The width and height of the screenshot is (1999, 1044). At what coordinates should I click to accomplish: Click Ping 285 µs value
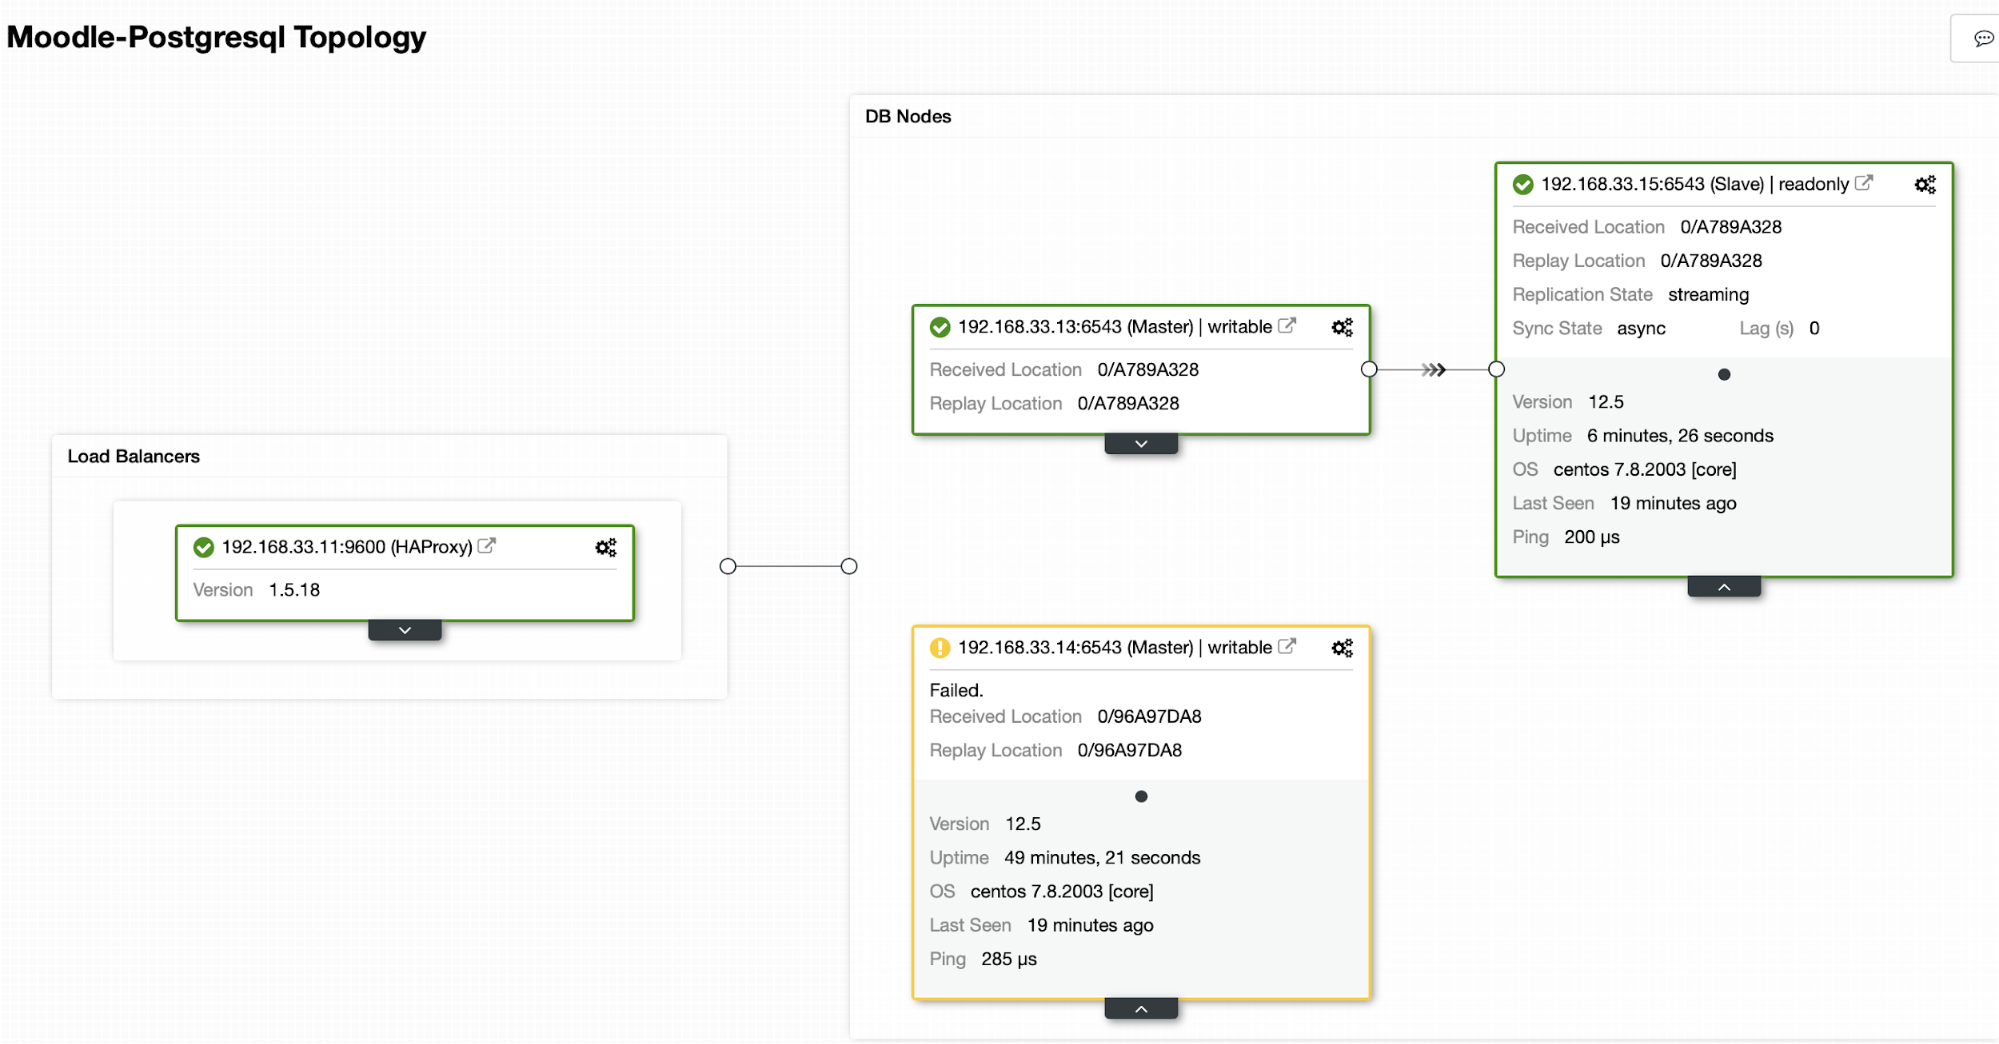coord(1009,960)
